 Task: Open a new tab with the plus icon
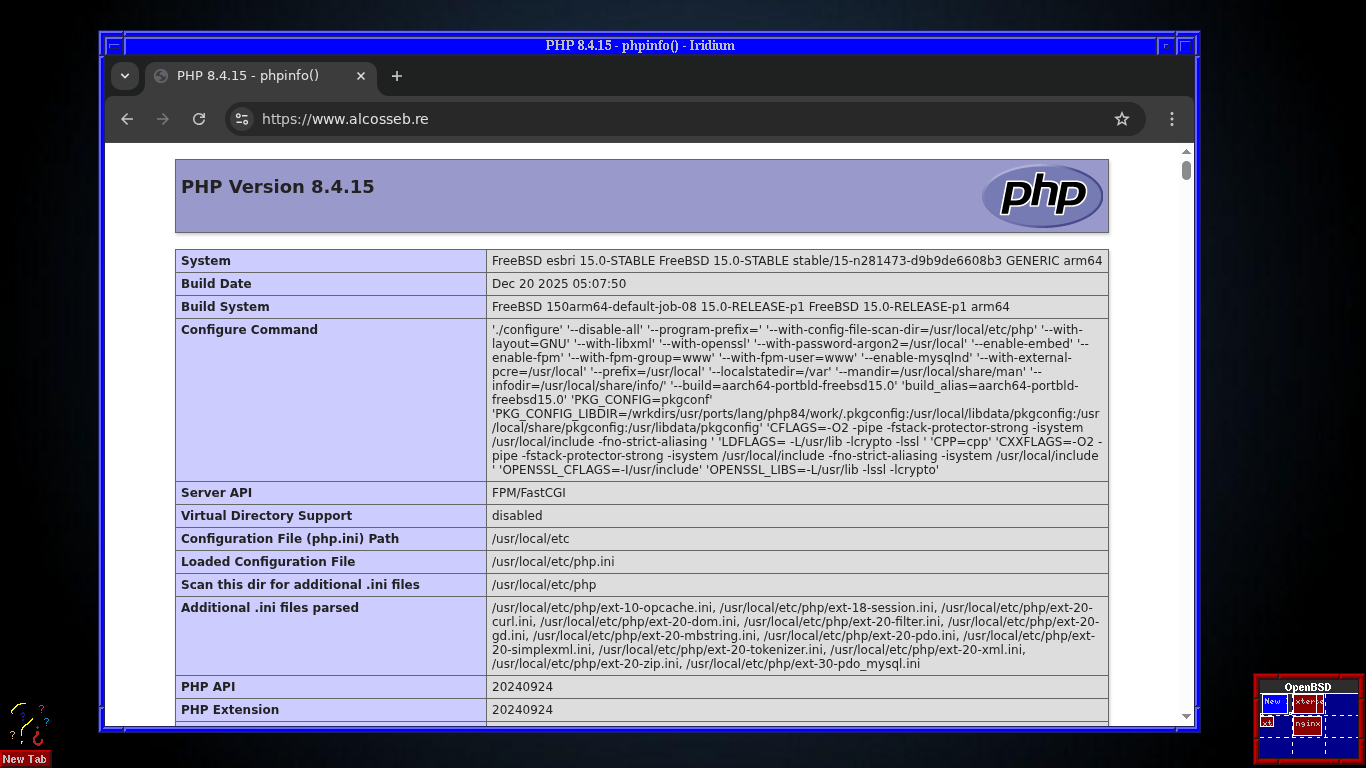click(397, 76)
